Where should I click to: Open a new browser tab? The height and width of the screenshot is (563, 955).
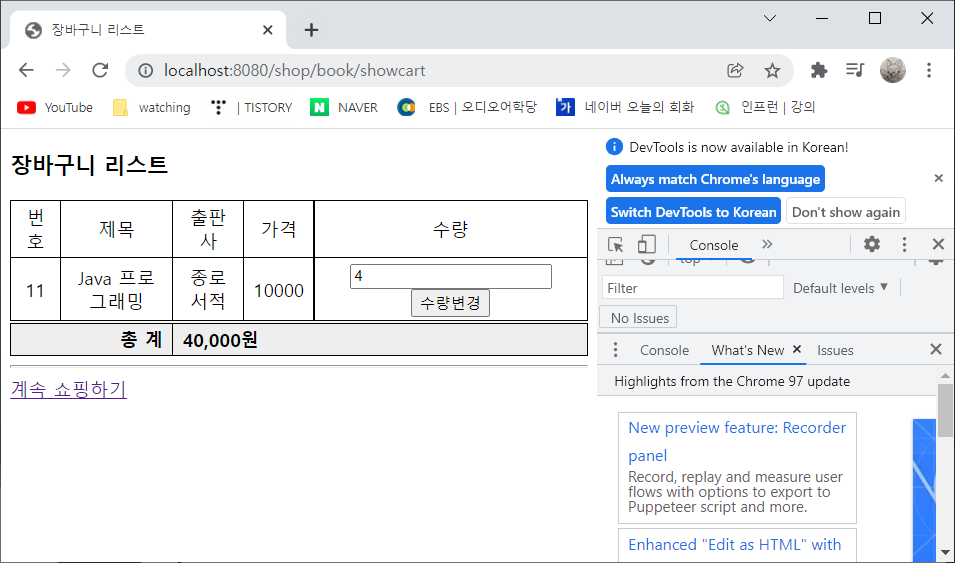point(311,30)
